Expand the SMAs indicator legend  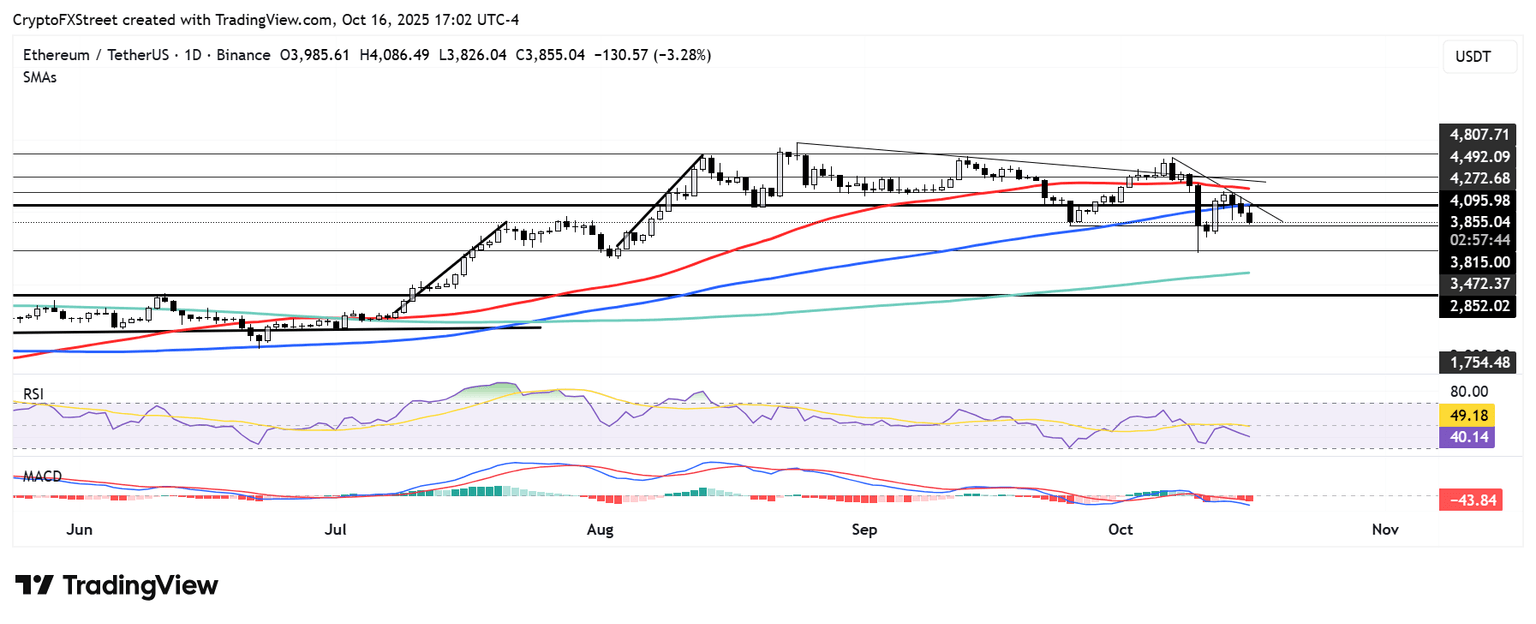39,77
